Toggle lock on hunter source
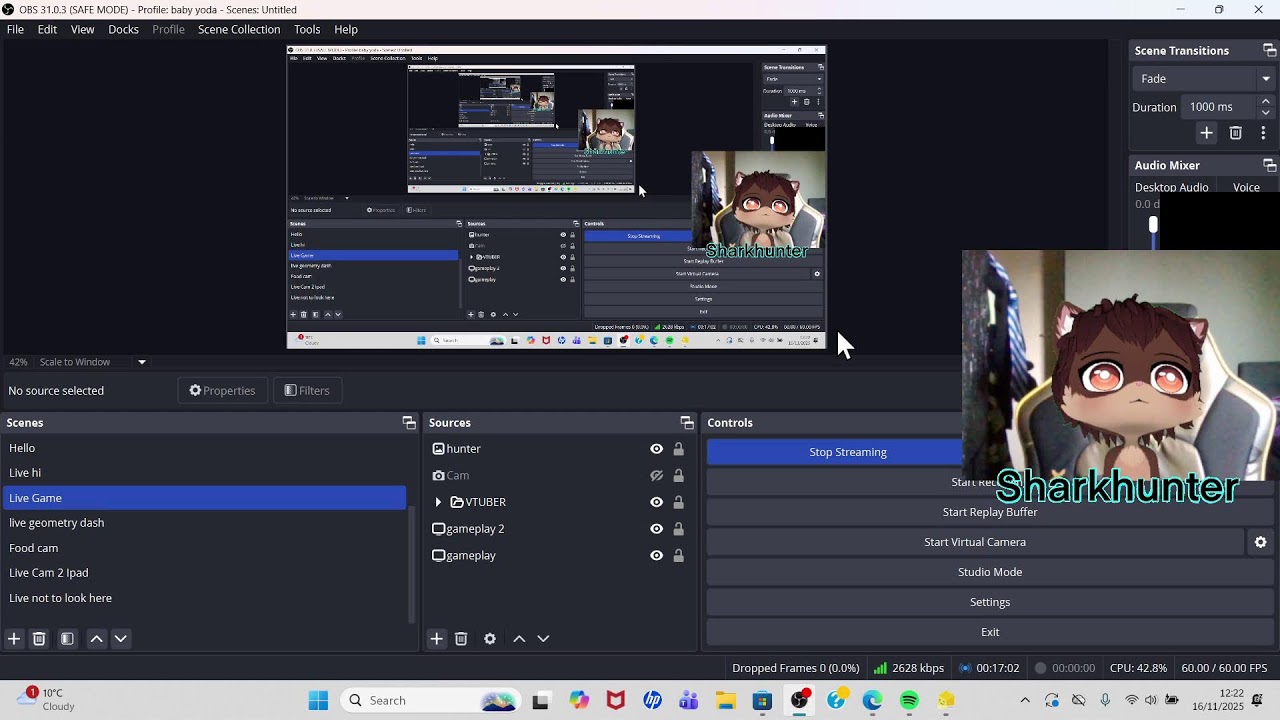This screenshot has height=720, width=1280. click(x=678, y=449)
